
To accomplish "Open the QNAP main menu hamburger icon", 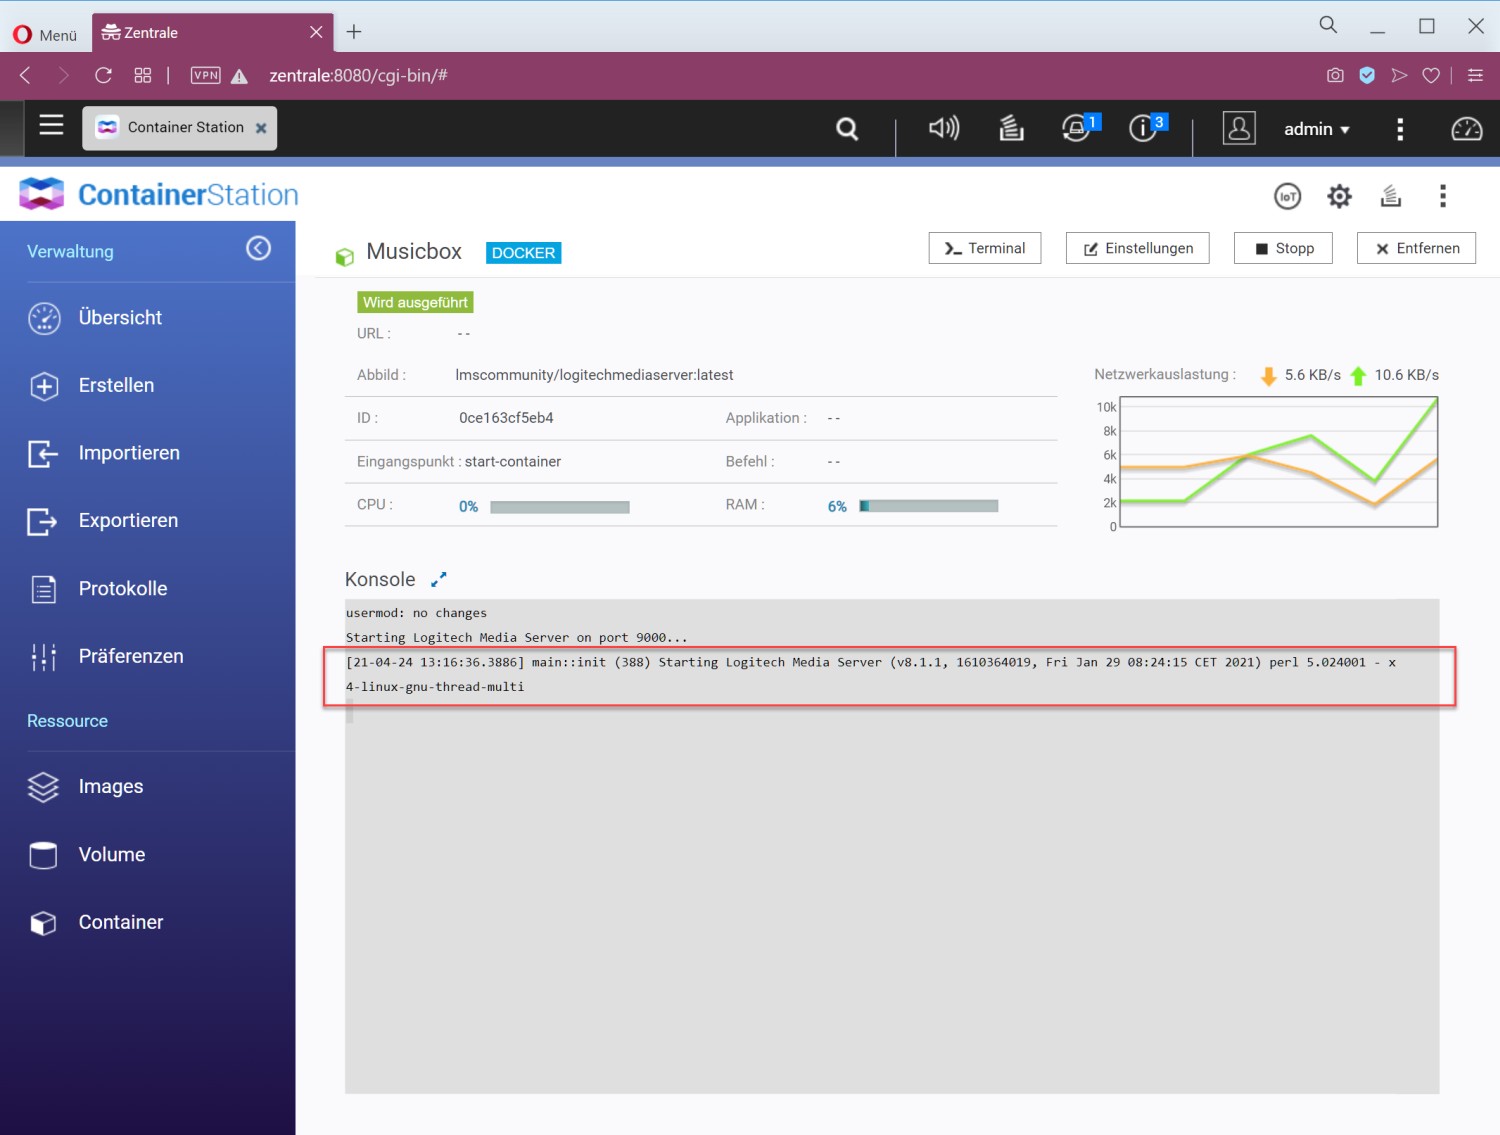I will (51, 125).
